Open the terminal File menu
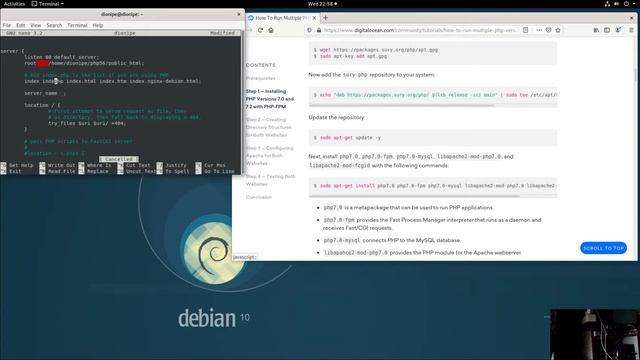 (x=7, y=25)
